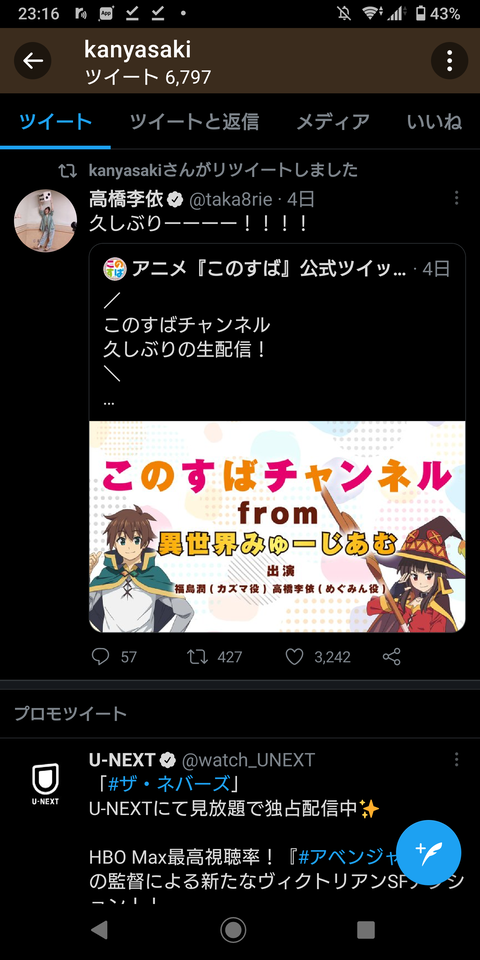
Task: Select the ツイート tab
Action: point(56,122)
